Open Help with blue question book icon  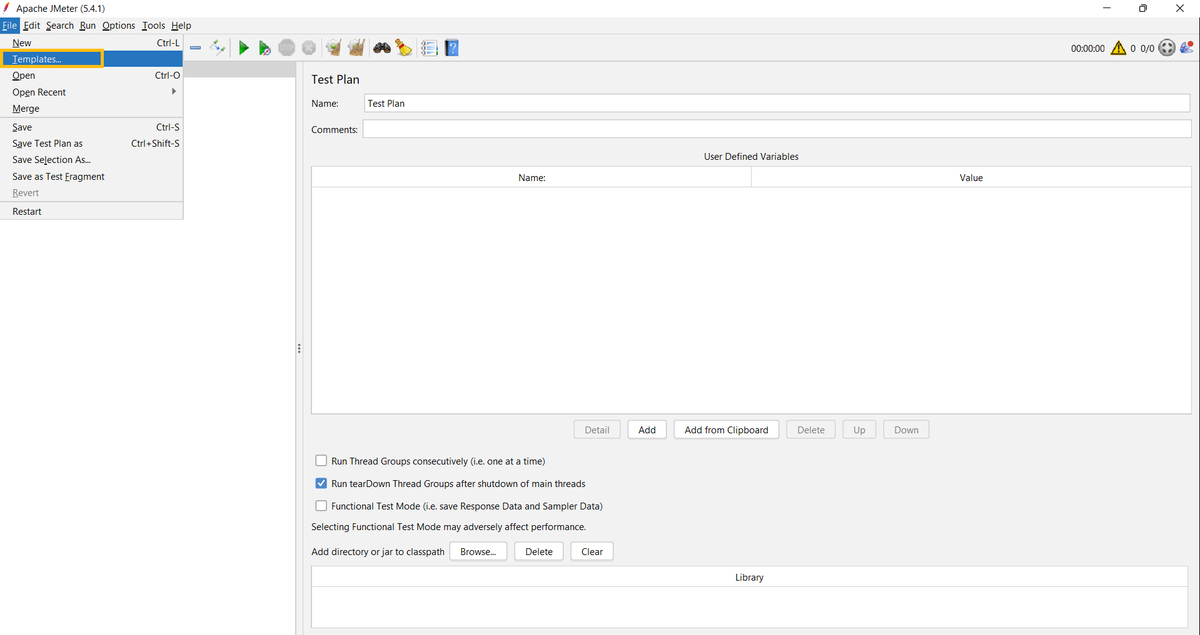pos(452,47)
